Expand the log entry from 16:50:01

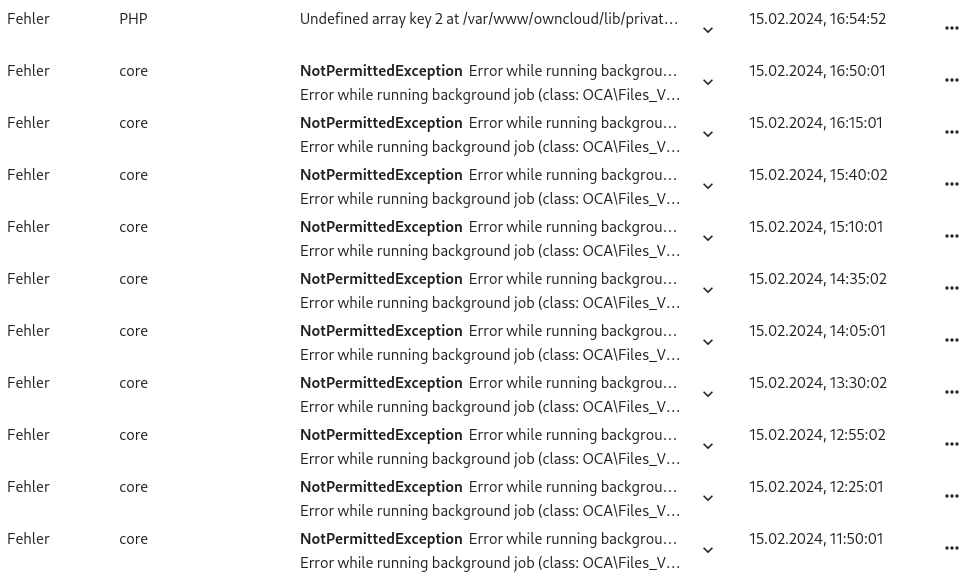[708, 82]
